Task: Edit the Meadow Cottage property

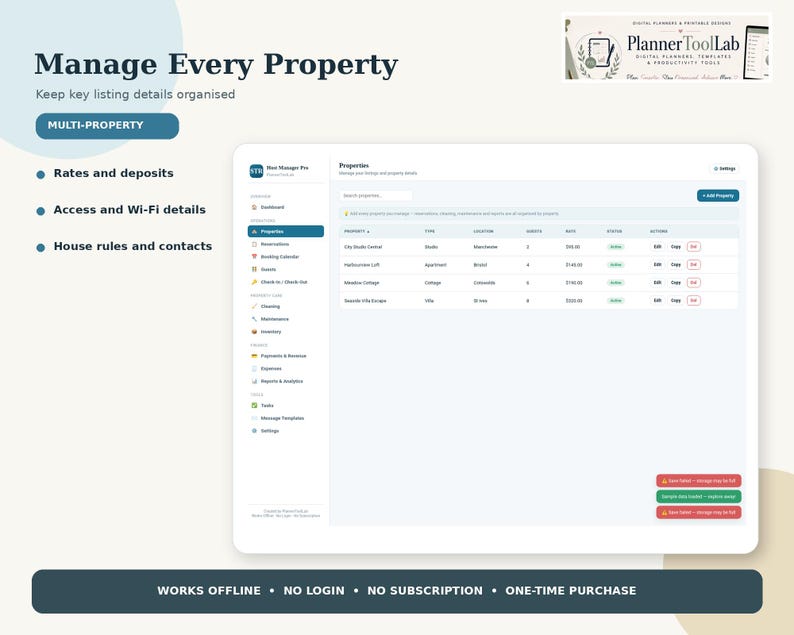Action: 657,283
